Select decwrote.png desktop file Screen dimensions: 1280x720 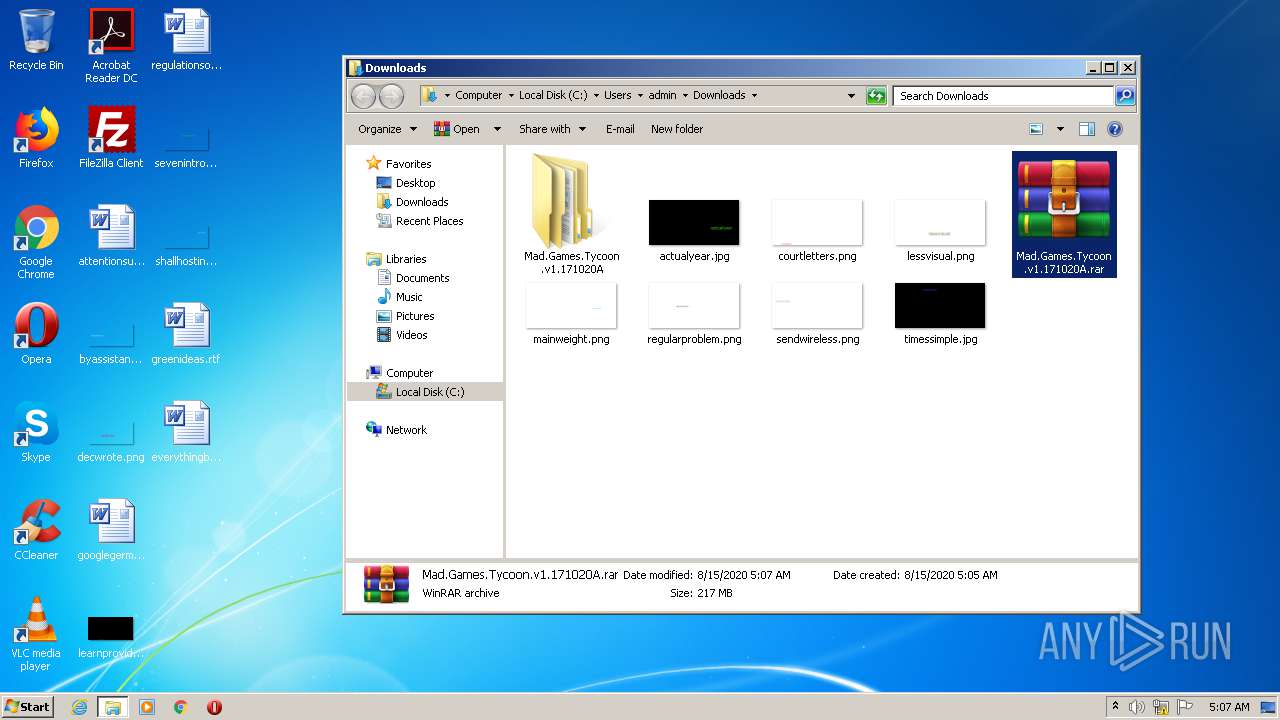coord(111,440)
